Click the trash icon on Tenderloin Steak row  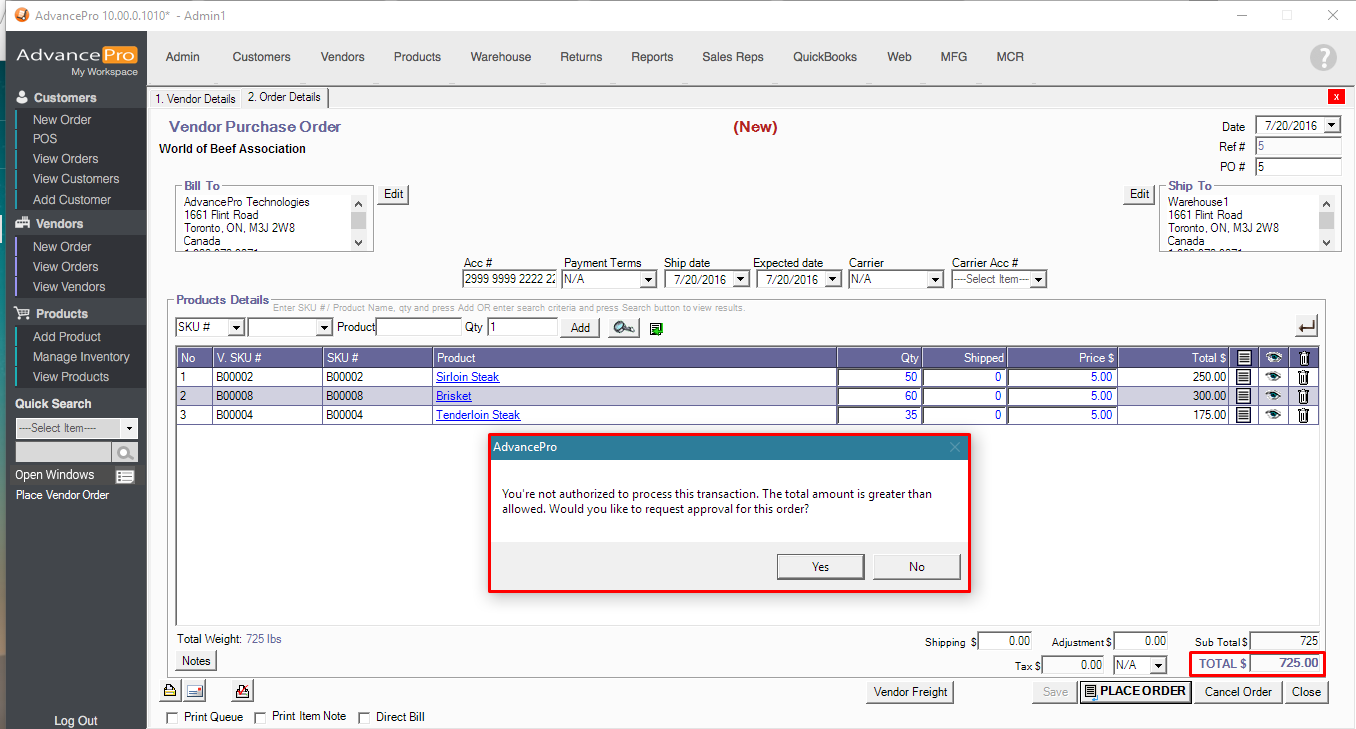point(1303,415)
